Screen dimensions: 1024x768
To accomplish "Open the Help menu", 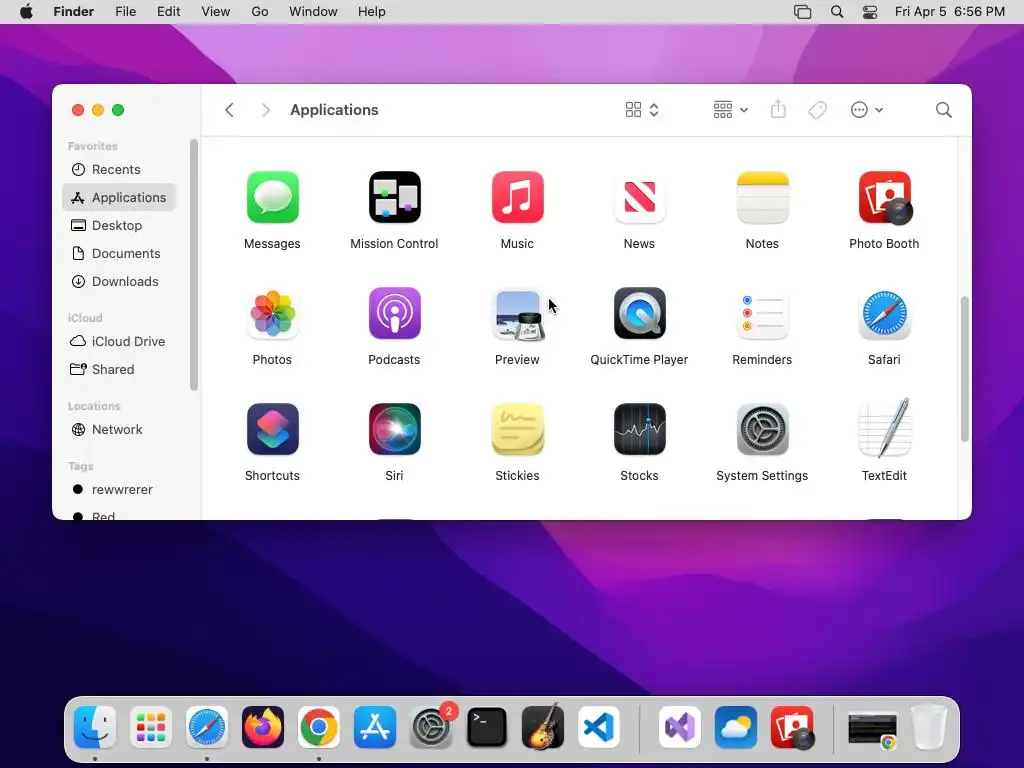I will pos(372,12).
